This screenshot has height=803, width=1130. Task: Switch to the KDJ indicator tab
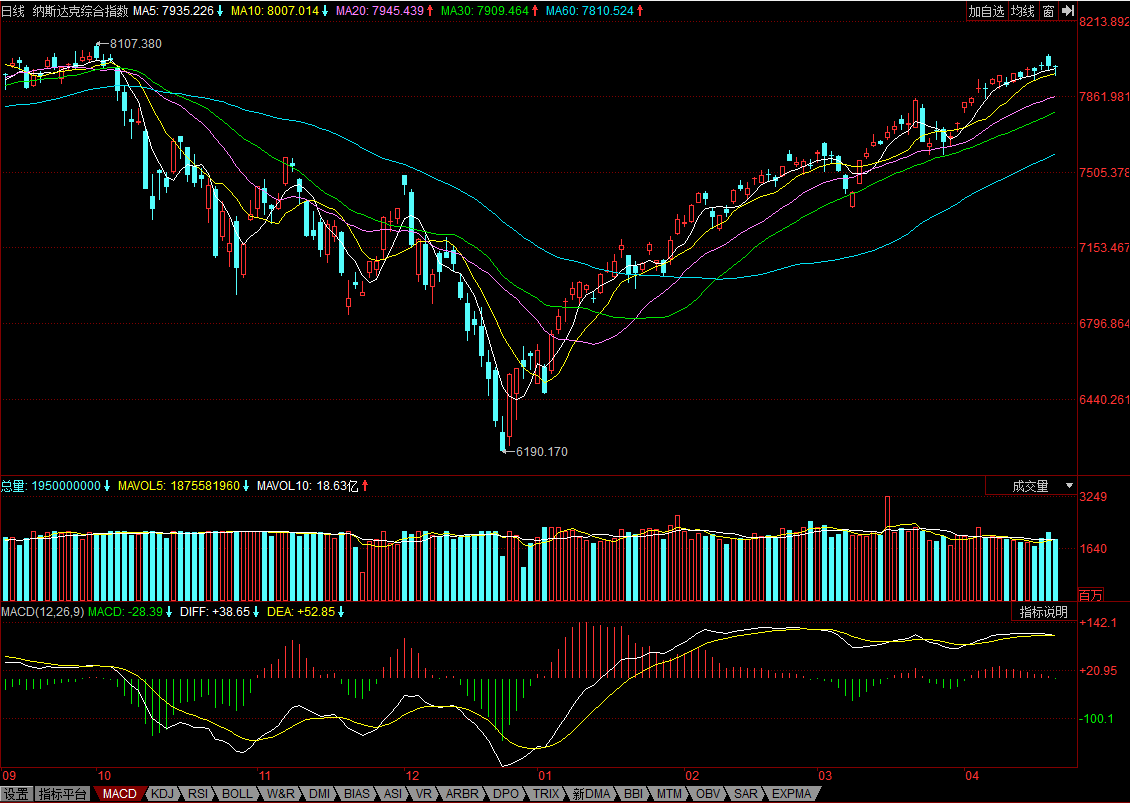[163, 794]
